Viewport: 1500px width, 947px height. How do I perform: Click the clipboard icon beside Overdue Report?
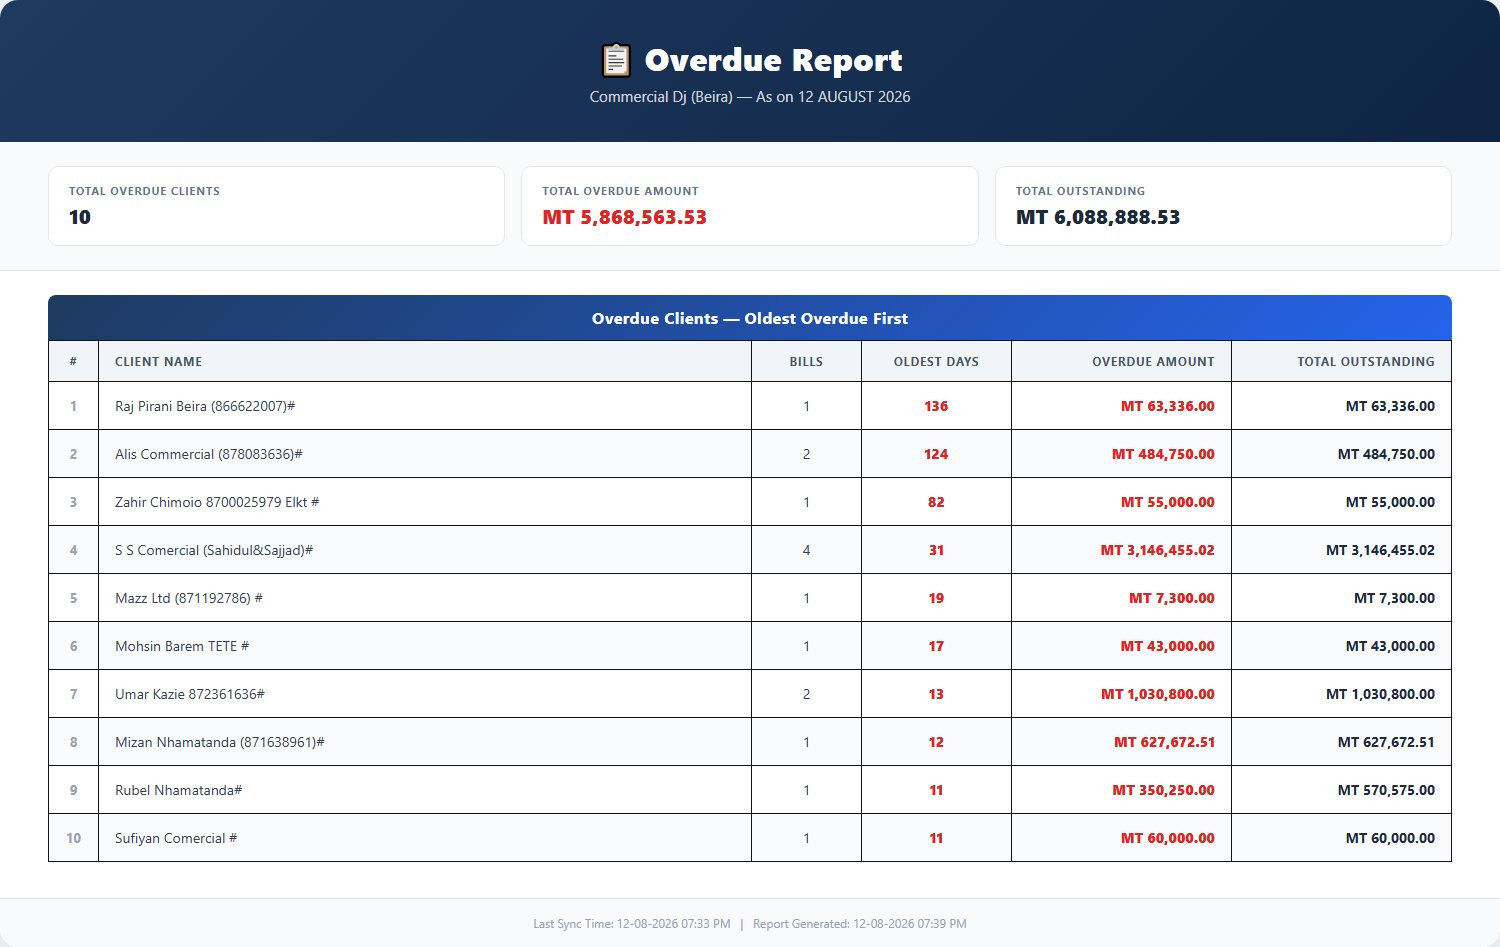click(x=615, y=60)
